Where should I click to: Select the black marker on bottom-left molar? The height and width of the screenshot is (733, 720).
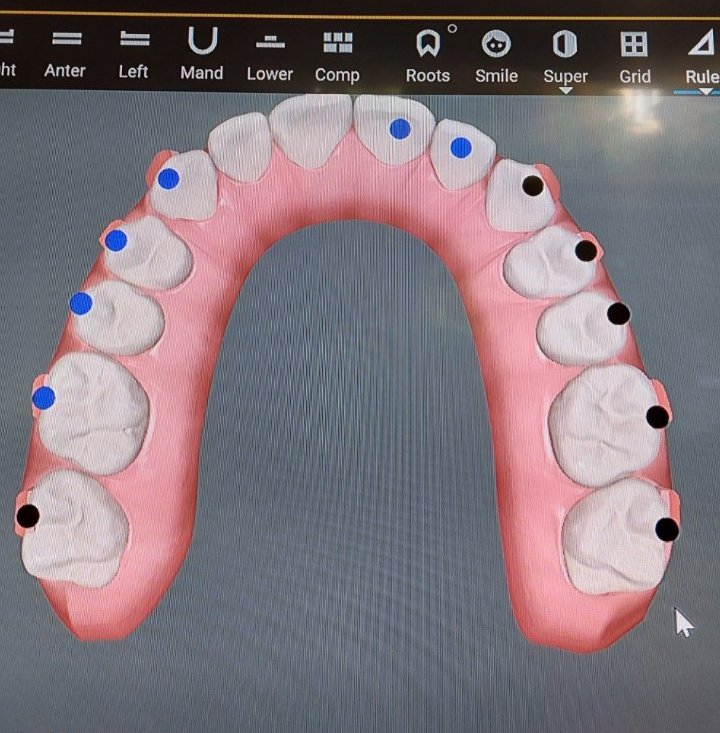click(28, 516)
